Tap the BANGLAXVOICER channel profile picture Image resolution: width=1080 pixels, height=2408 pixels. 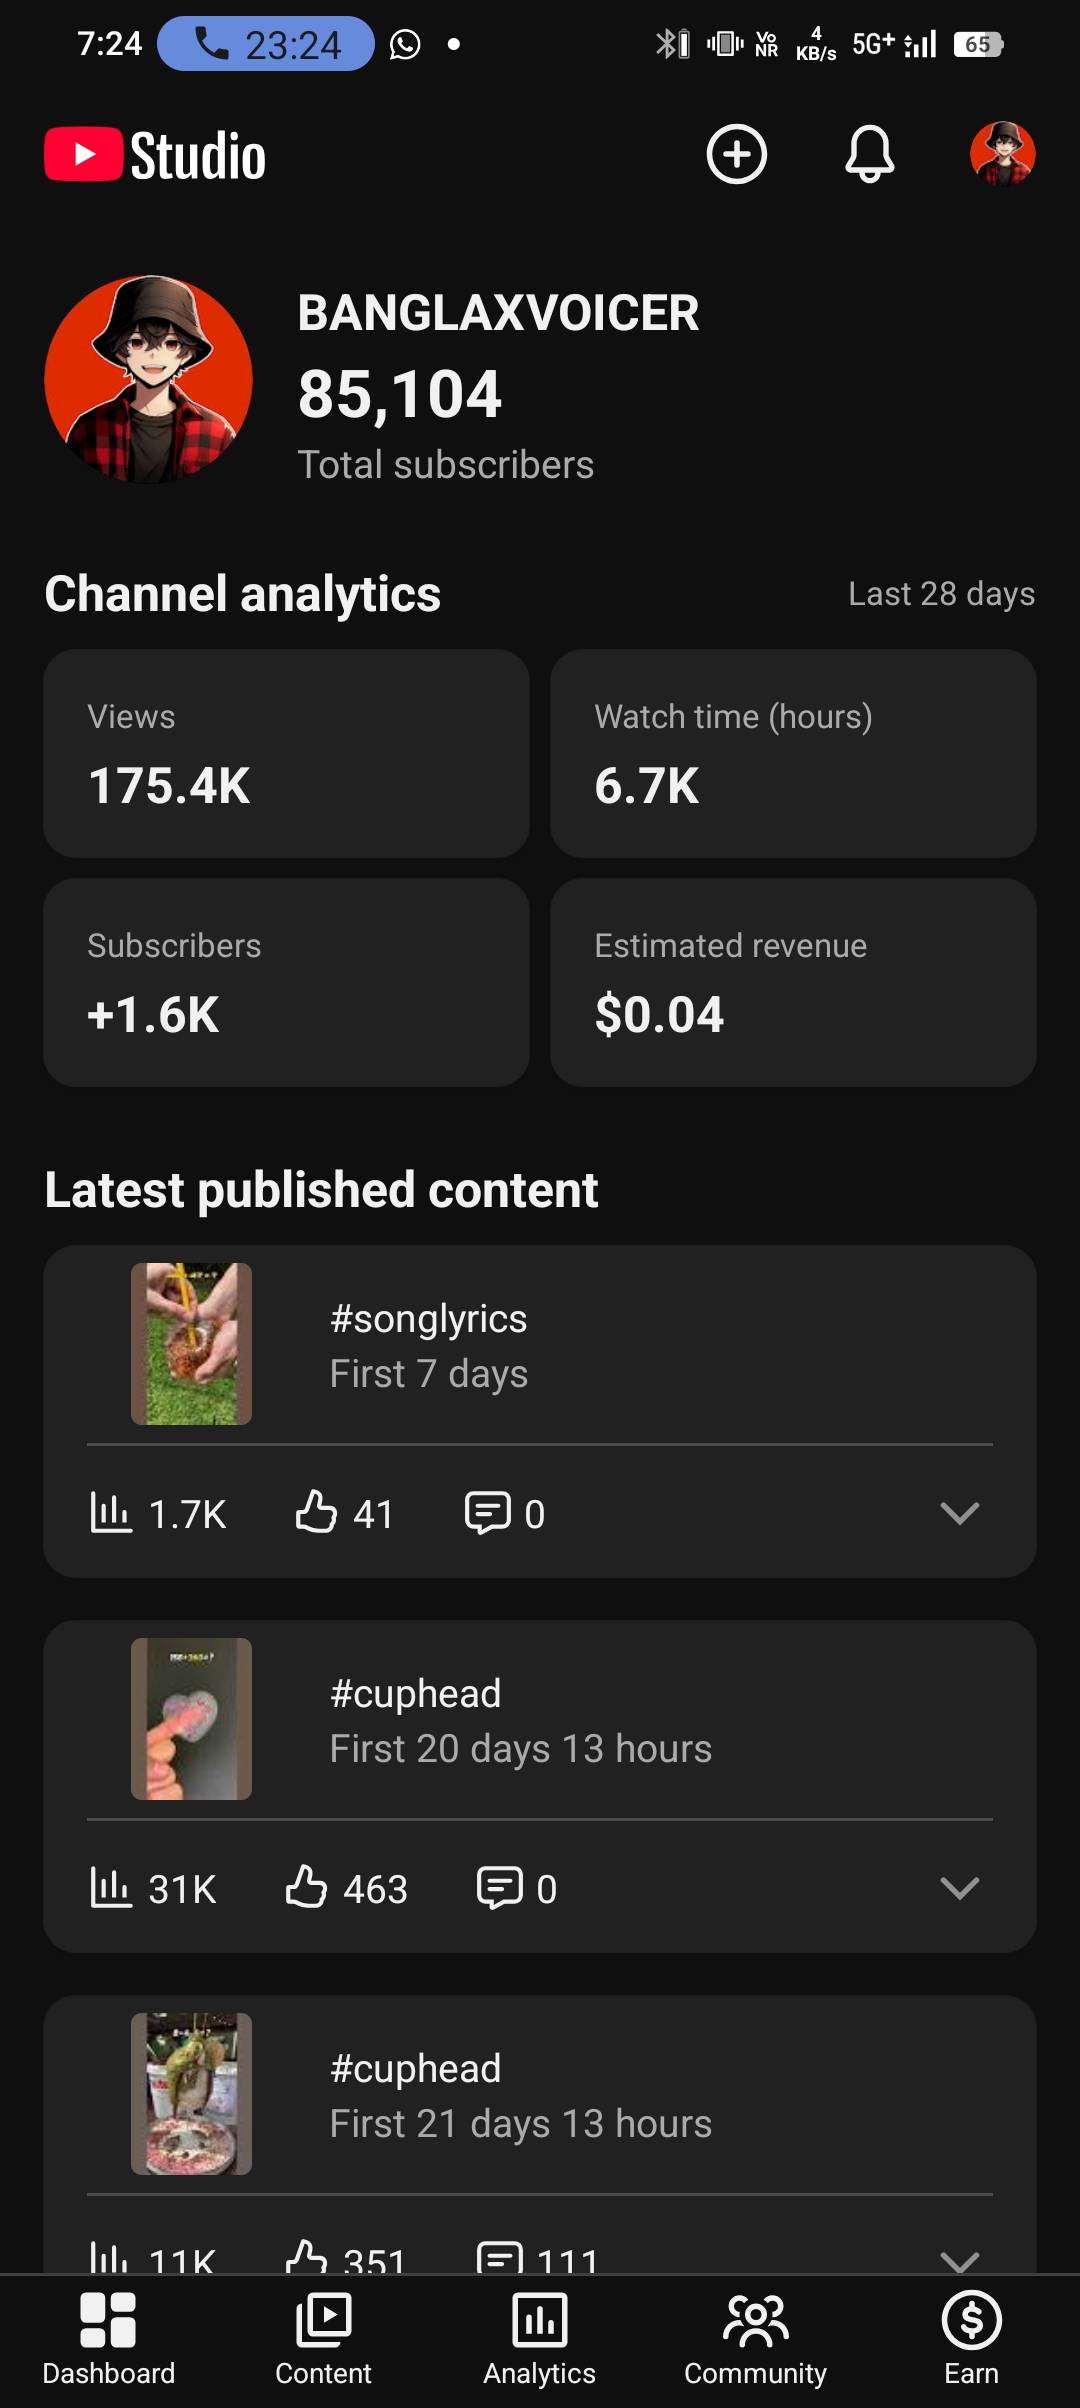click(x=149, y=380)
